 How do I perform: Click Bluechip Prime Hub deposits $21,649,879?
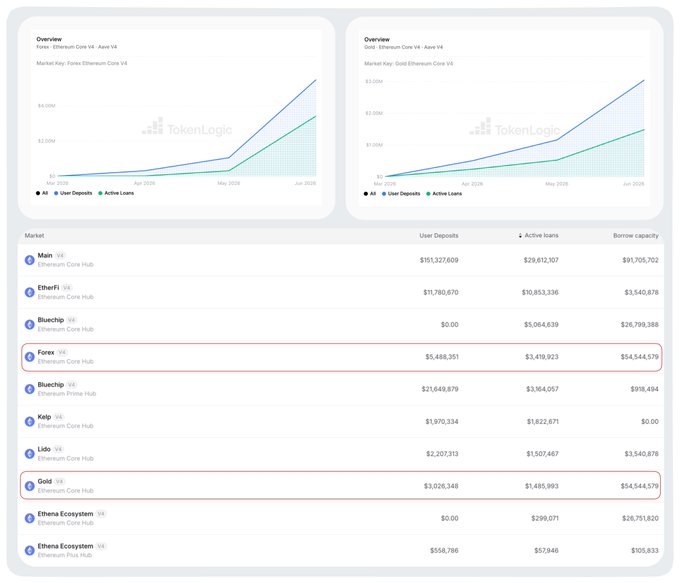coord(440,389)
